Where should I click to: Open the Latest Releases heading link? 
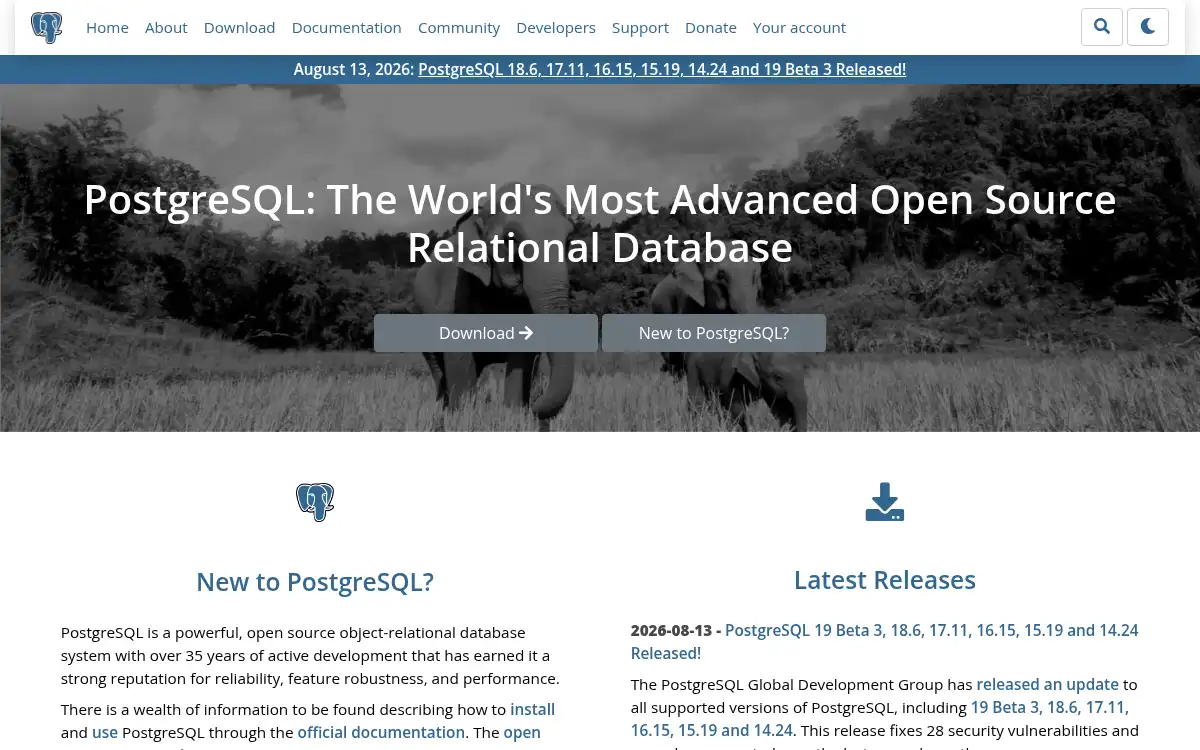tap(885, 580)
